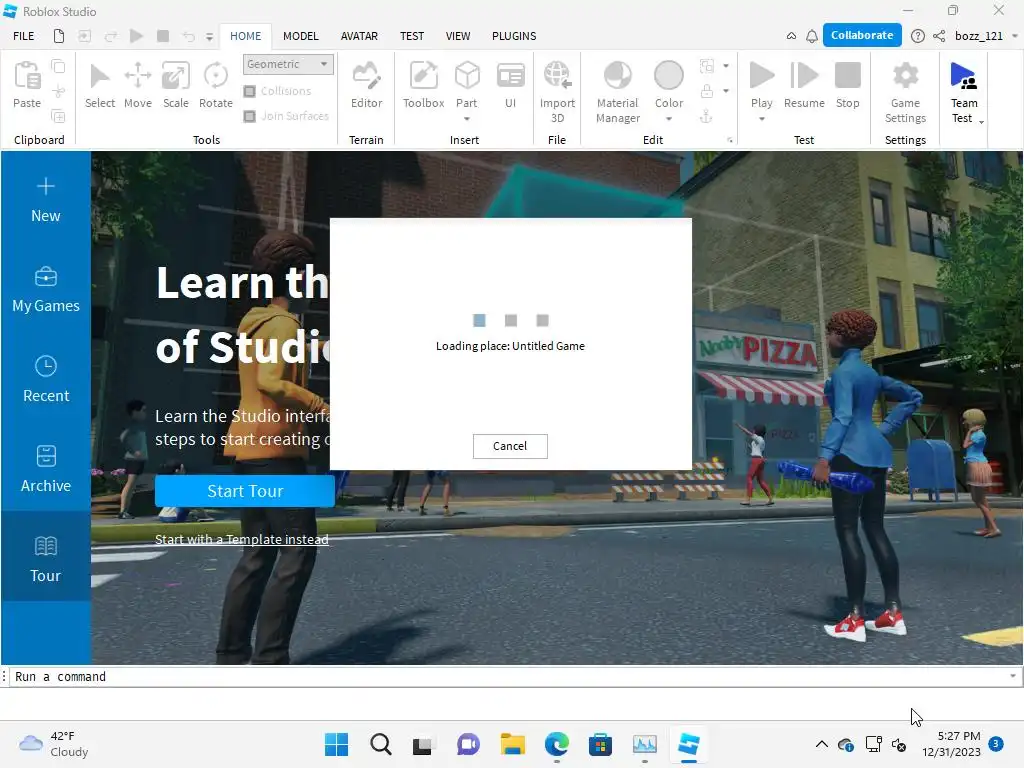Open the Play mode dropdown arrow
1024x768 pixels.
point(761,119)
